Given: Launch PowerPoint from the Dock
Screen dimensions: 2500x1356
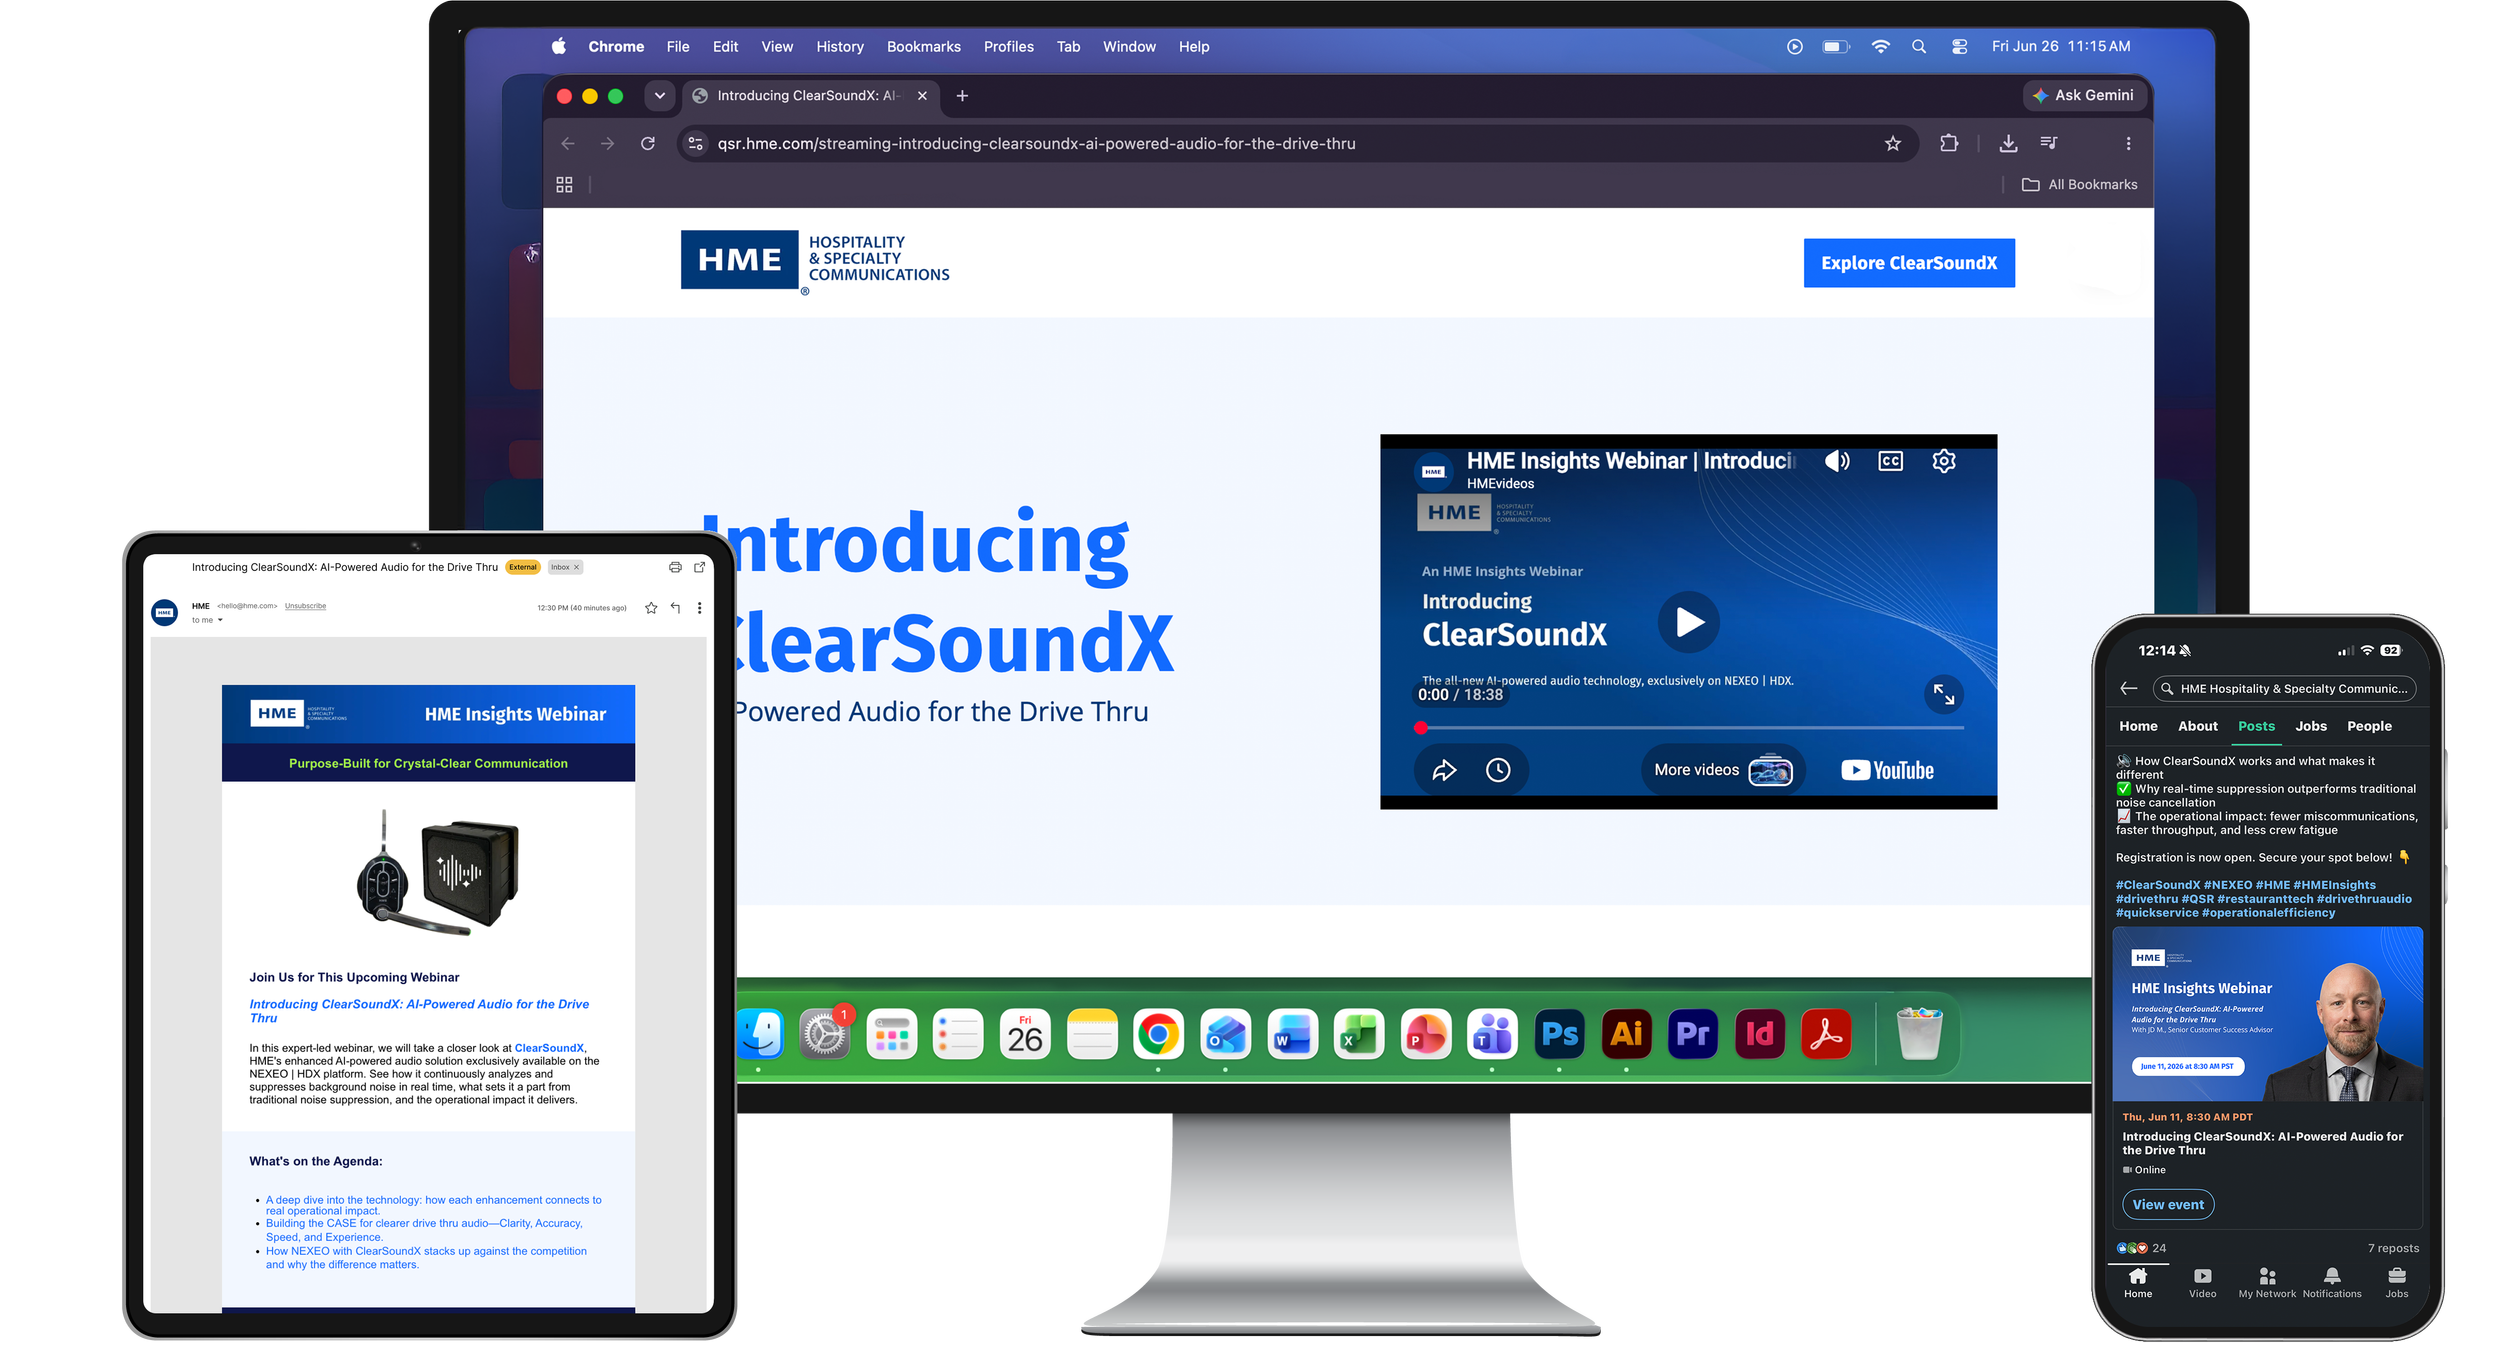Looking at the screenshot, I should tap(1426, 1033).
